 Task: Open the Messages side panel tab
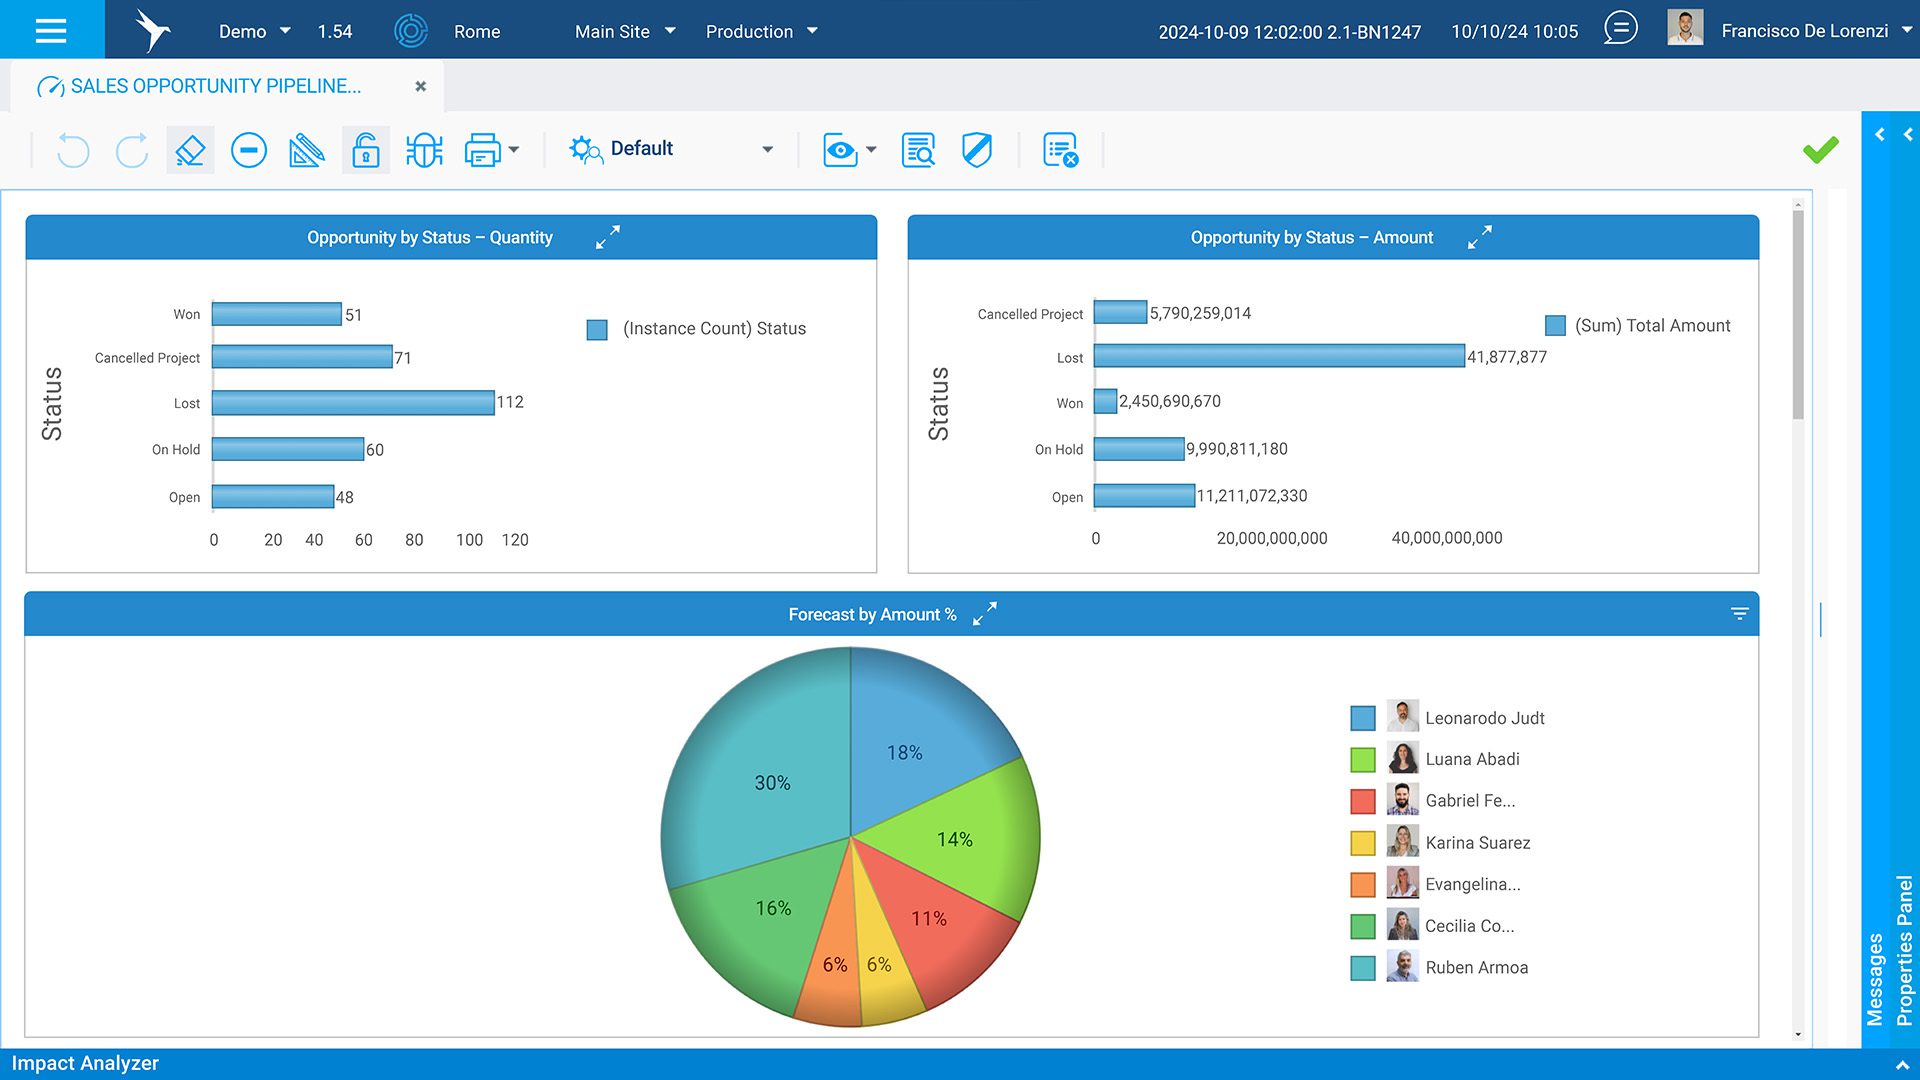coord(1875,978)
